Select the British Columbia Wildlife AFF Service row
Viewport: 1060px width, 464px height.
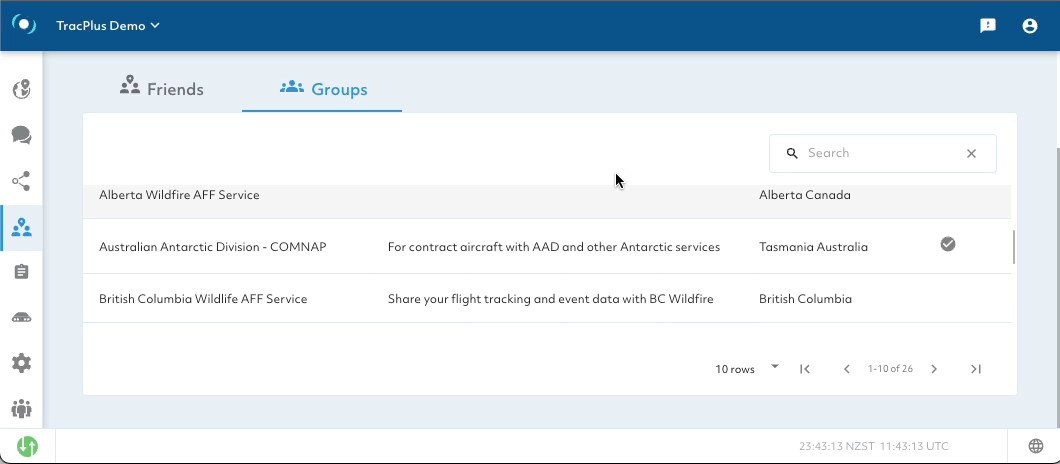[203, 299]
